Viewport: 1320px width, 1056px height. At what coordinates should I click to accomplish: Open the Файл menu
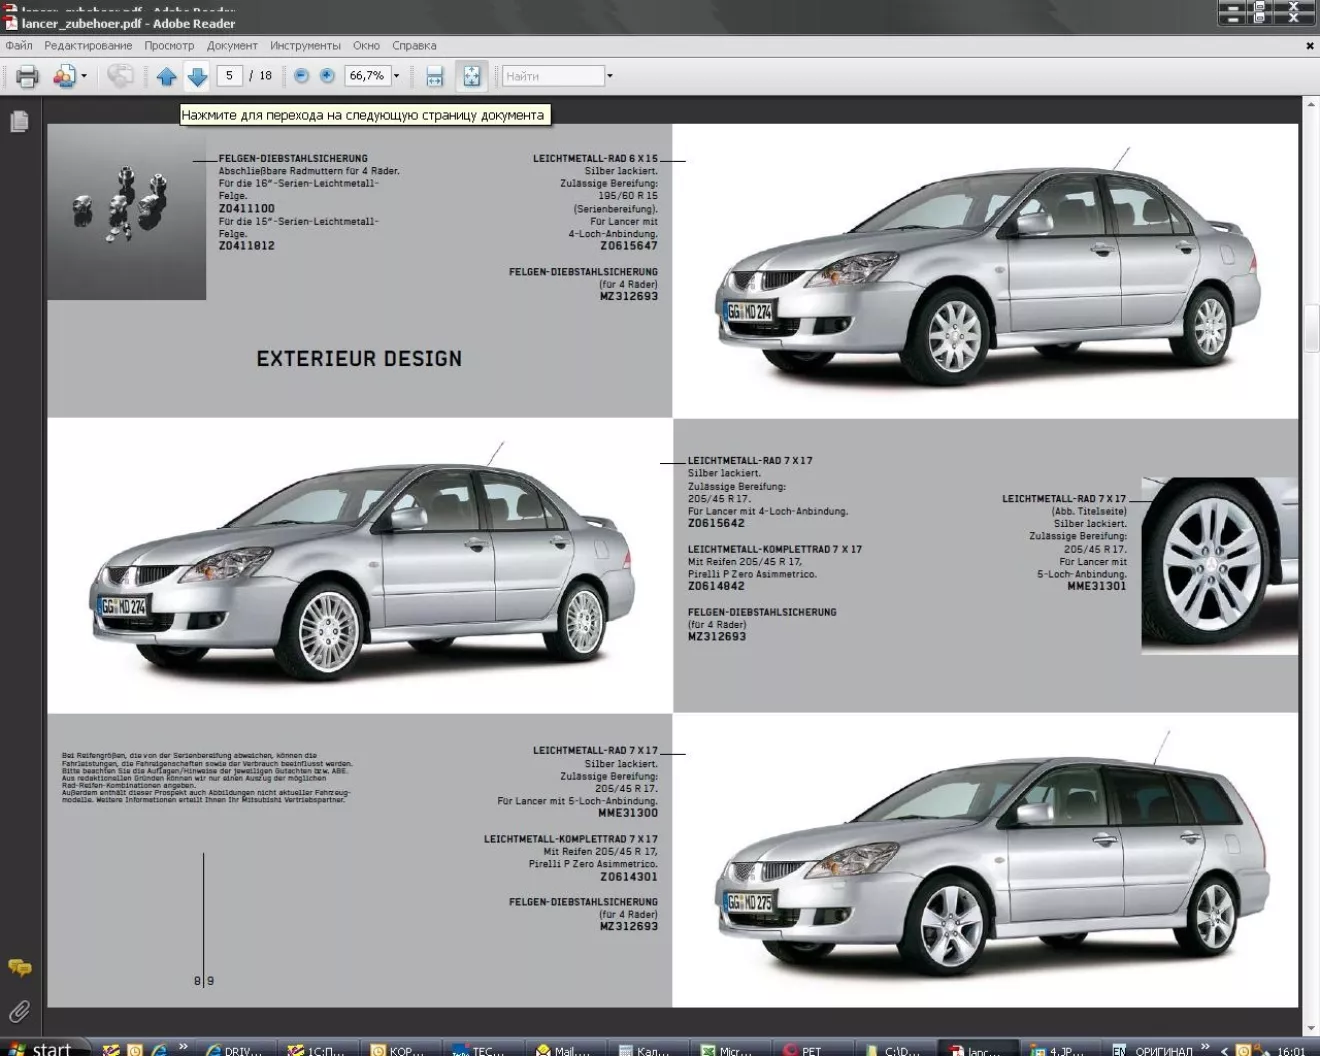click(x=19, y=46)
